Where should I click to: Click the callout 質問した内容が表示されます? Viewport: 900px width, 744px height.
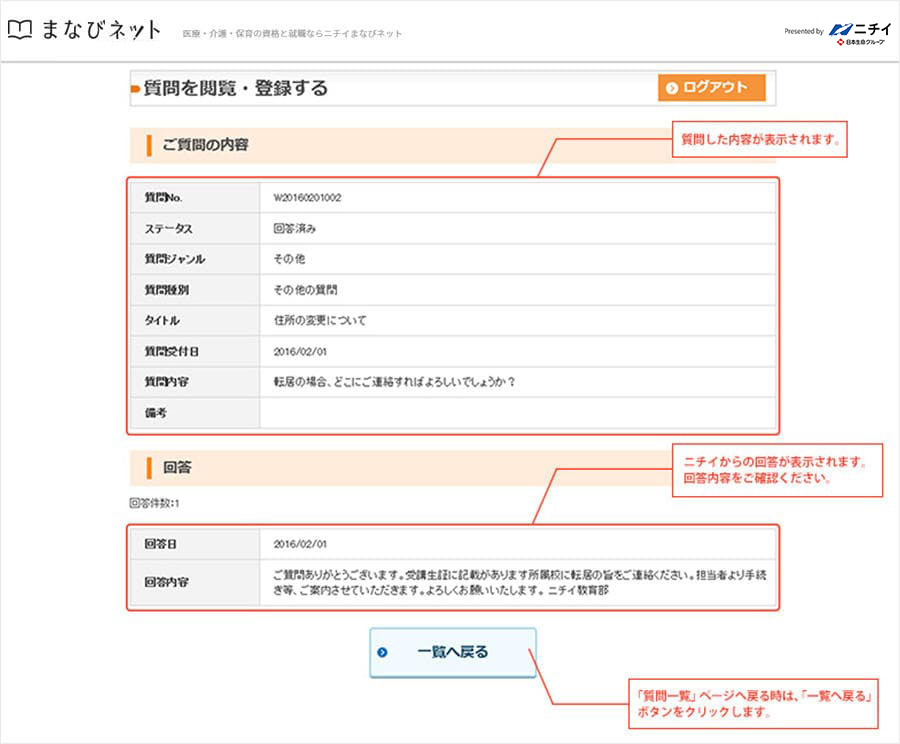pyautogui.click(x=758, y=141)
